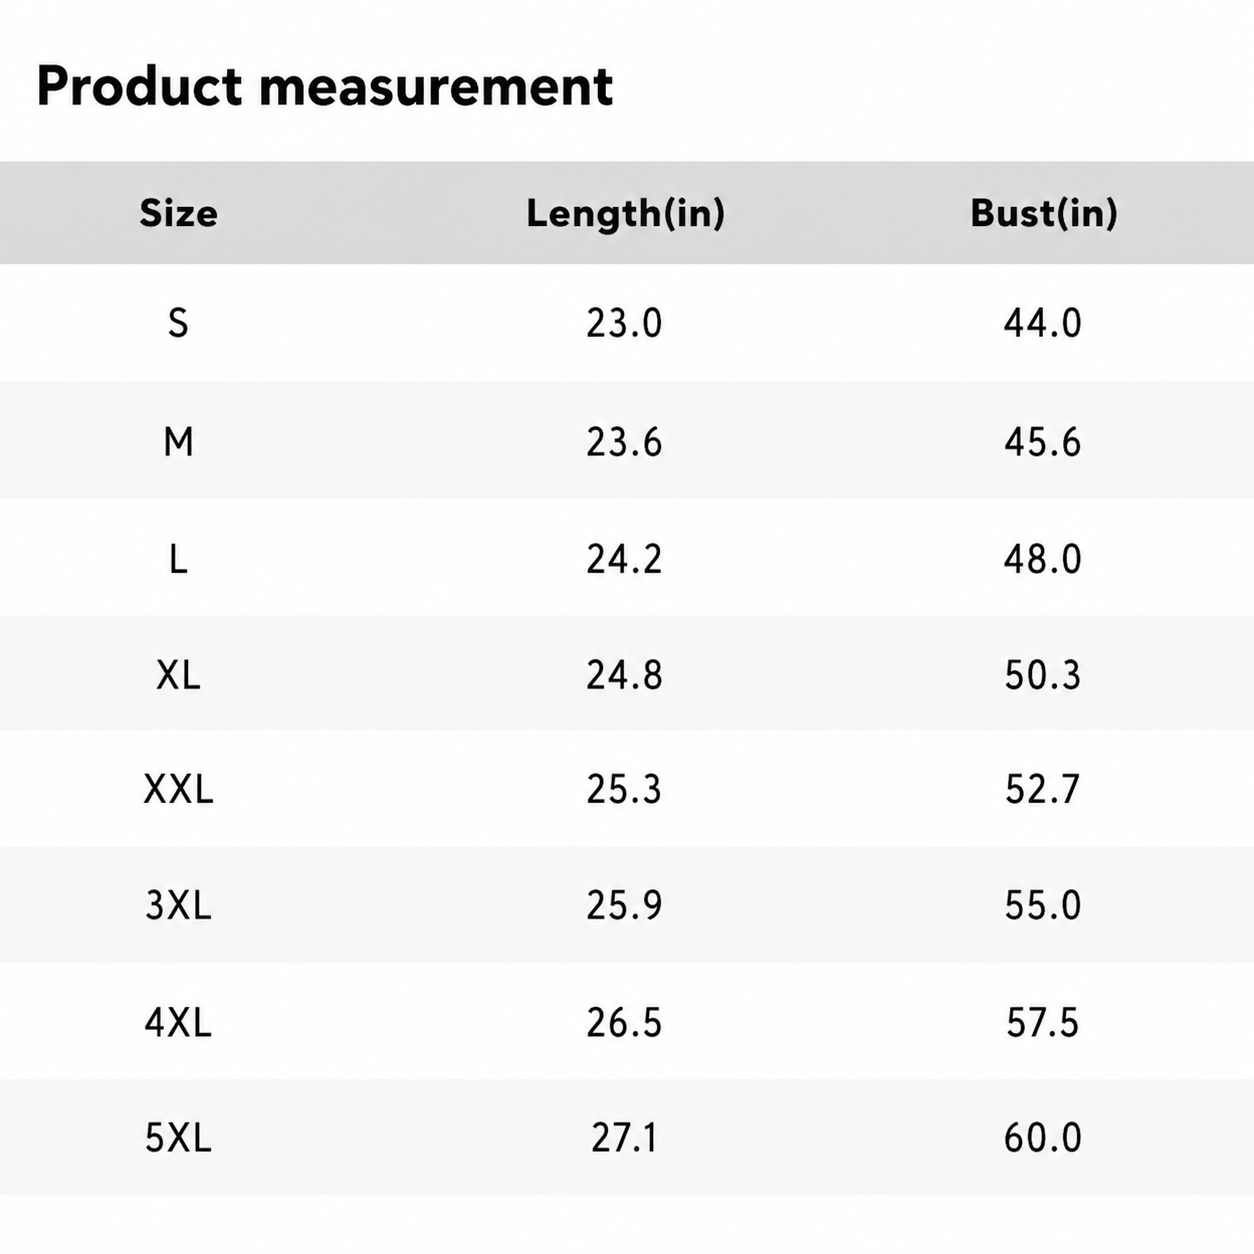Select the 45.6 bust value

[1043, 441]
